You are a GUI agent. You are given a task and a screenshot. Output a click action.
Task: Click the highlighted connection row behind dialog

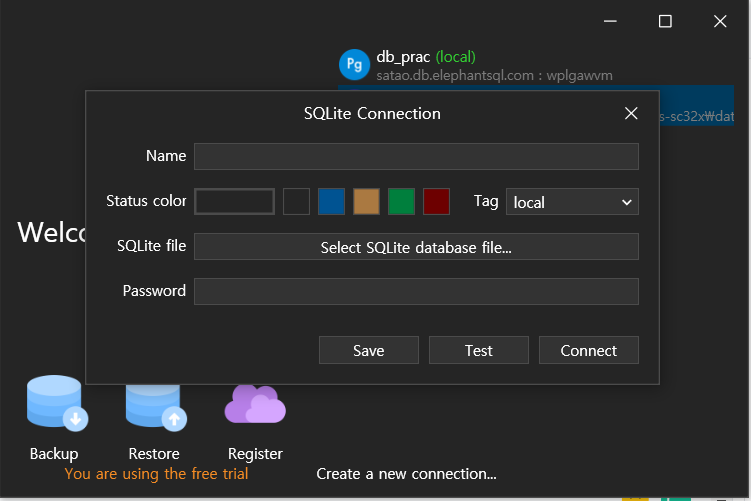click(696, 106)
